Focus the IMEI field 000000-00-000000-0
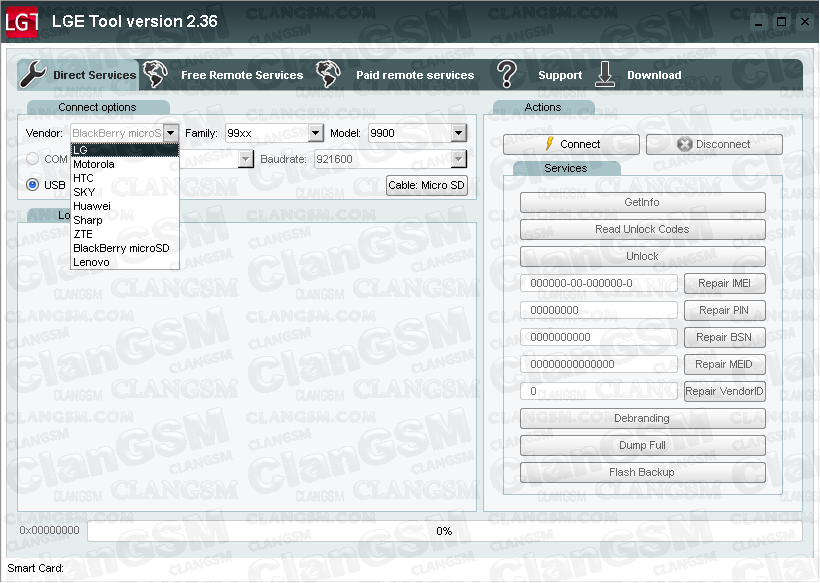 pos(599,283)
